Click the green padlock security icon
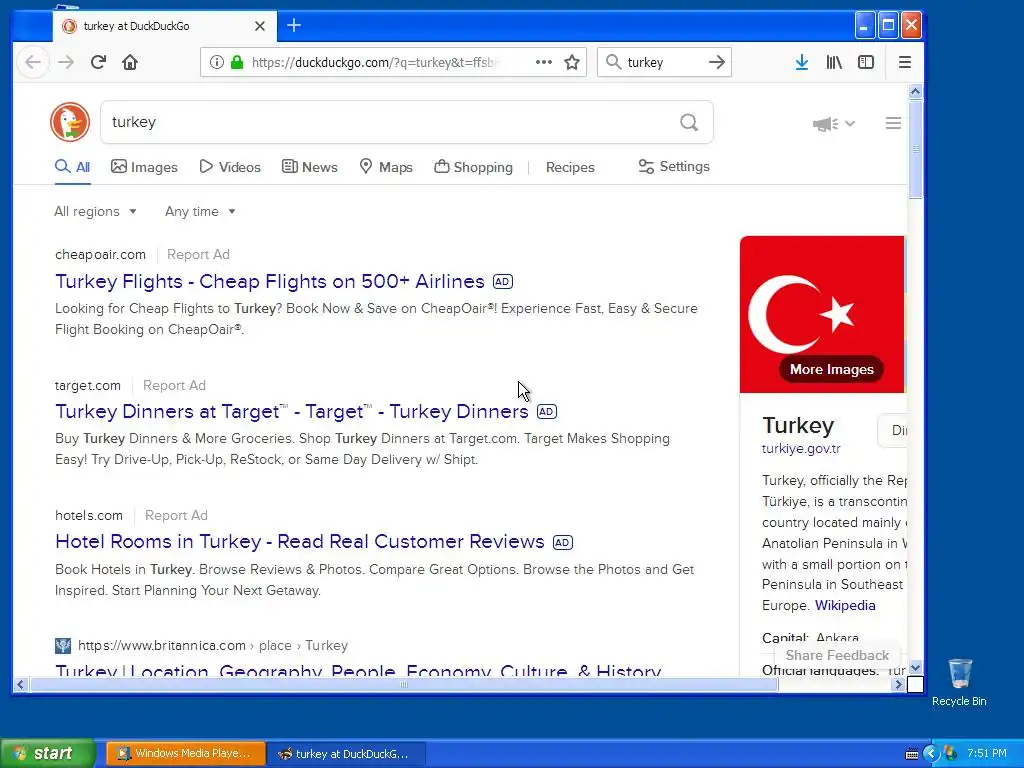 [237, 62]
